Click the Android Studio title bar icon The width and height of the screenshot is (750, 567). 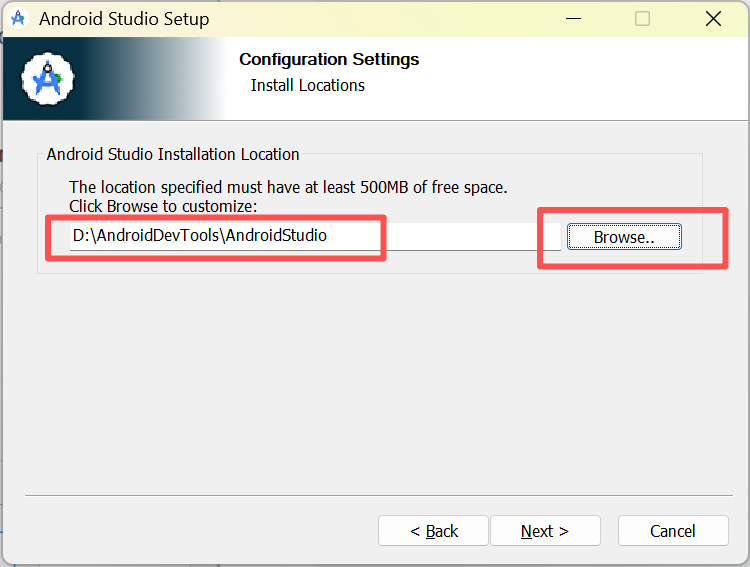(x=19, y=19)
